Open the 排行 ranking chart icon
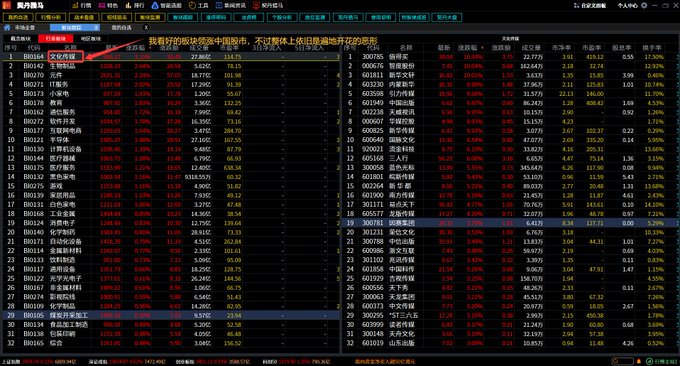The height and width of the screenshot is (366, 680). [x=129, y=6]
